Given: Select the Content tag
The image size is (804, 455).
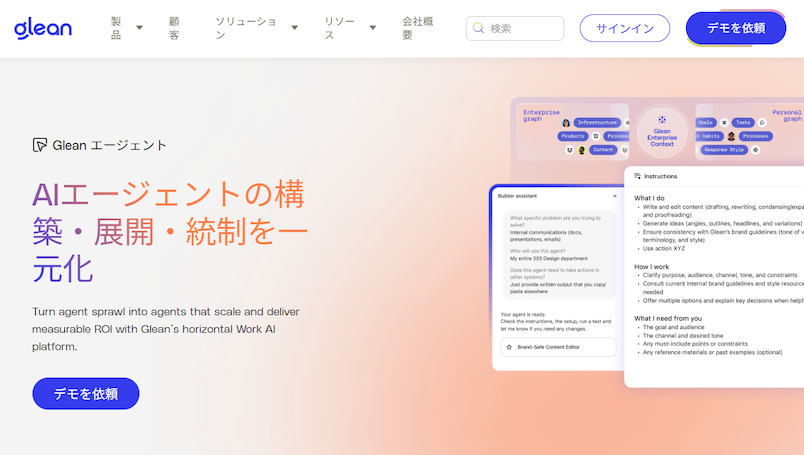Looking at the screenshot, I should pyautogui.click(x=603, y=150).
